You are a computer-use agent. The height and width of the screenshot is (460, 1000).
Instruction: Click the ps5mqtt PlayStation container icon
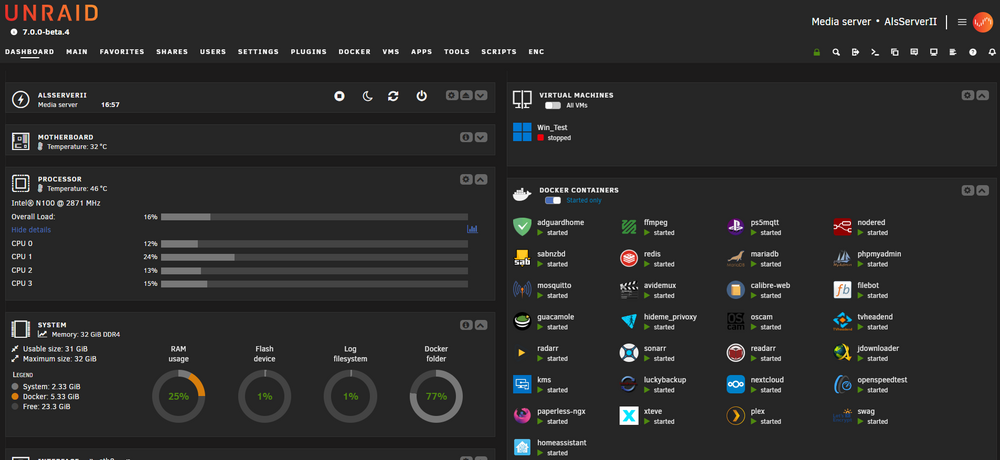(735, 226)
